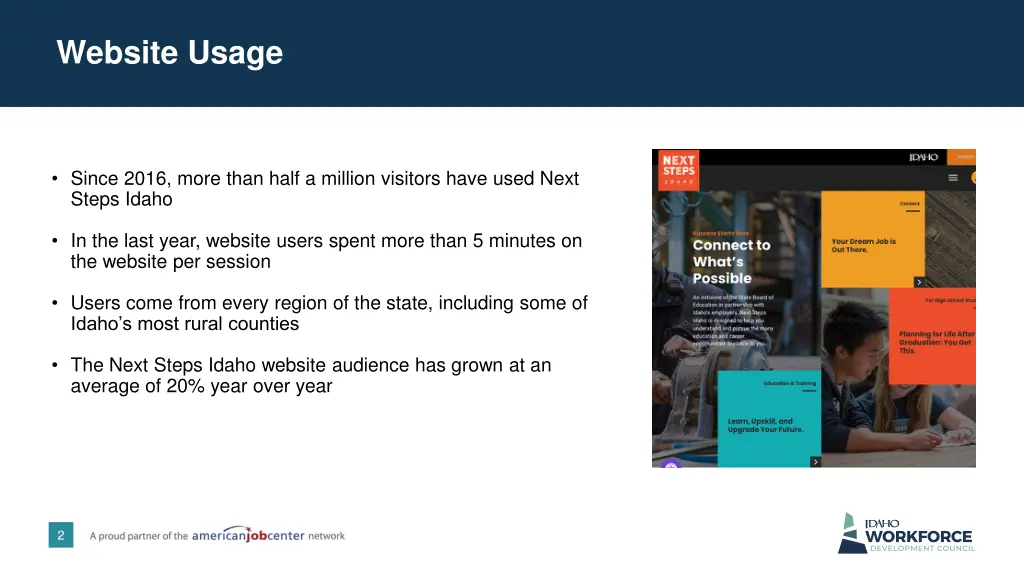Click the 'Connect to What's Possible' heading

click(731, 262)
